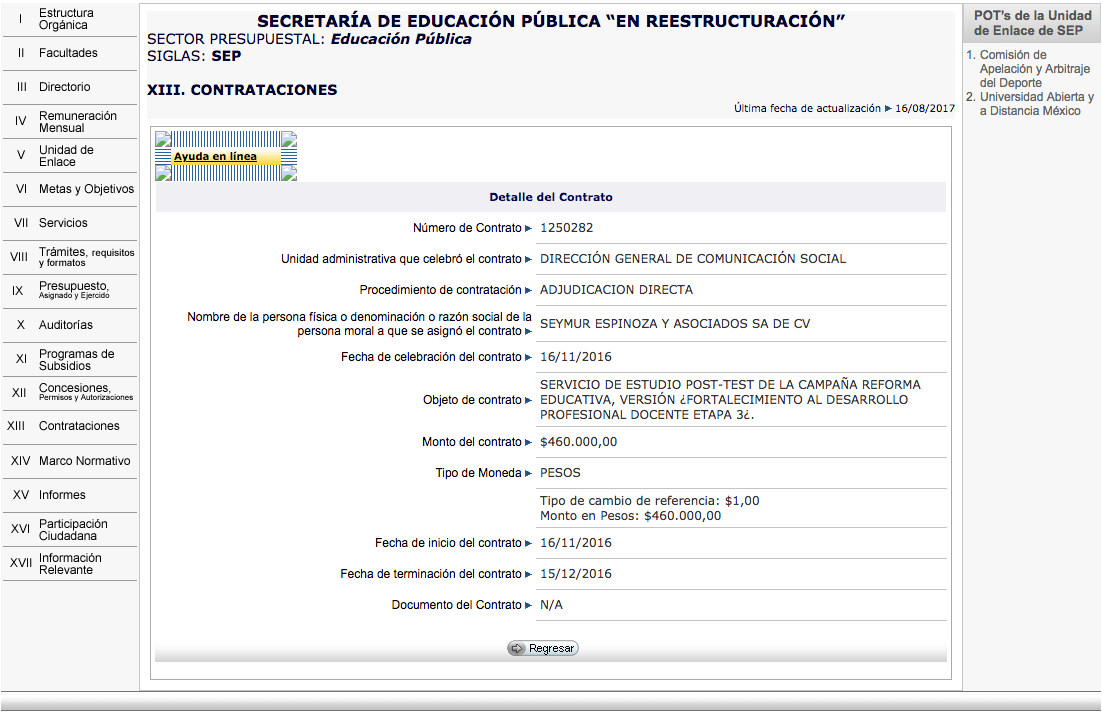Open Marco Normativo section
The image size is (1102, 714).
84,461
